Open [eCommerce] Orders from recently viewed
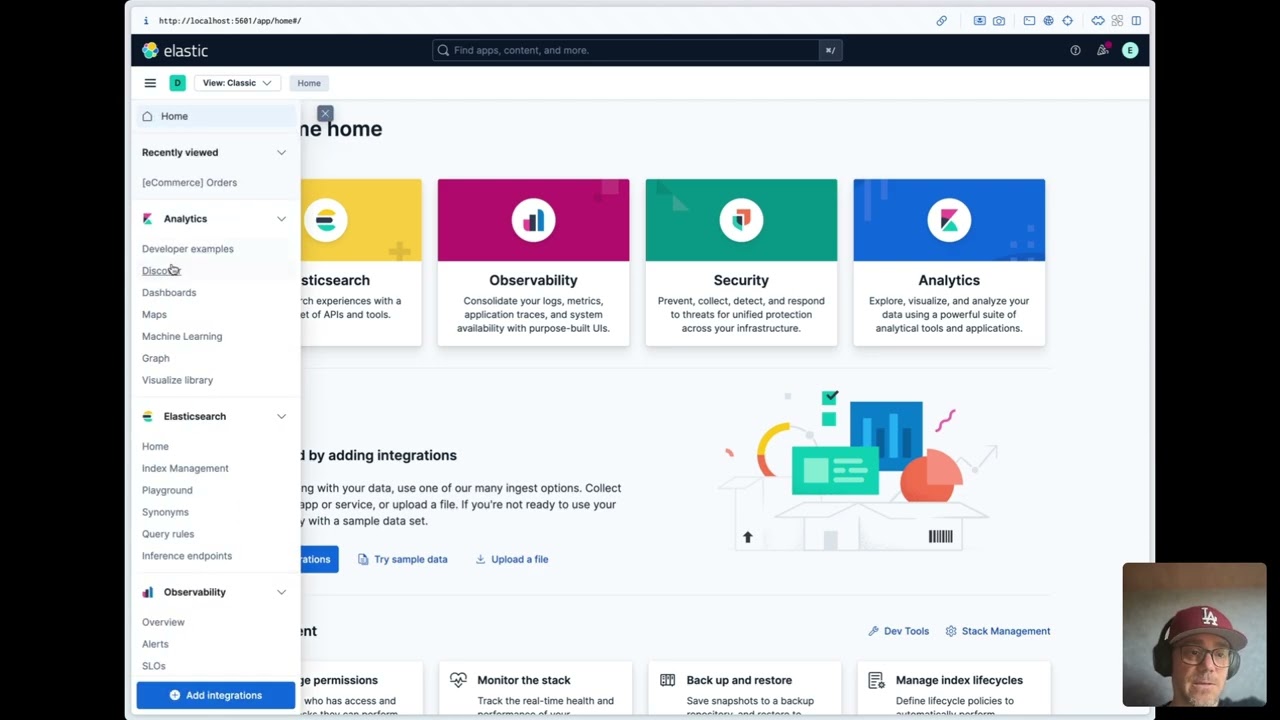Image resolution: width=1280 pixels, height=720 pixels. [189, 182]
